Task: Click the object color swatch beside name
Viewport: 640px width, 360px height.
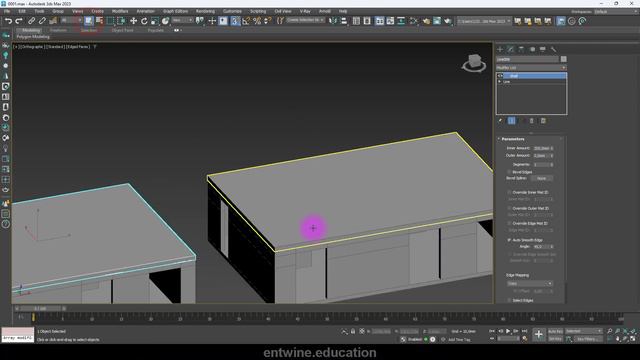Action: [563, 59]
